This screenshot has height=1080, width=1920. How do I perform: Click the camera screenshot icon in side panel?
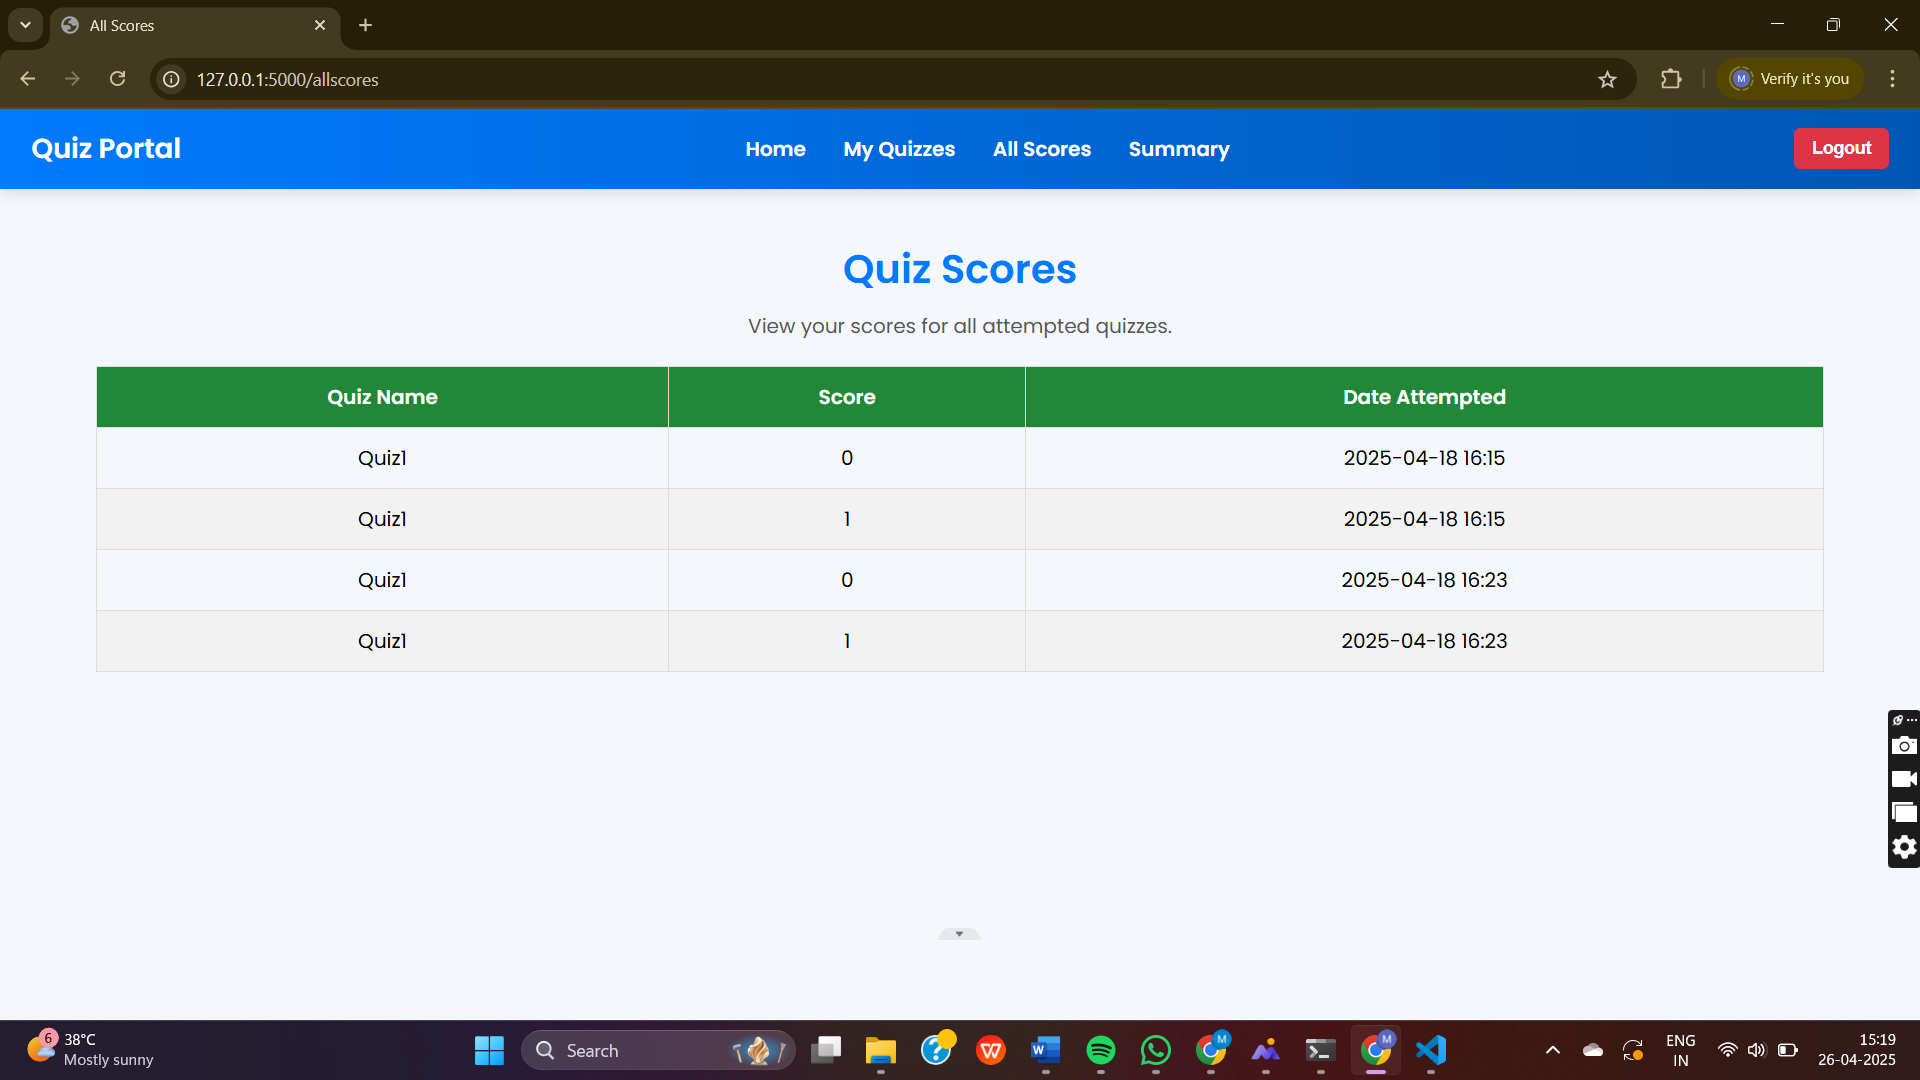coord(1904,746)
